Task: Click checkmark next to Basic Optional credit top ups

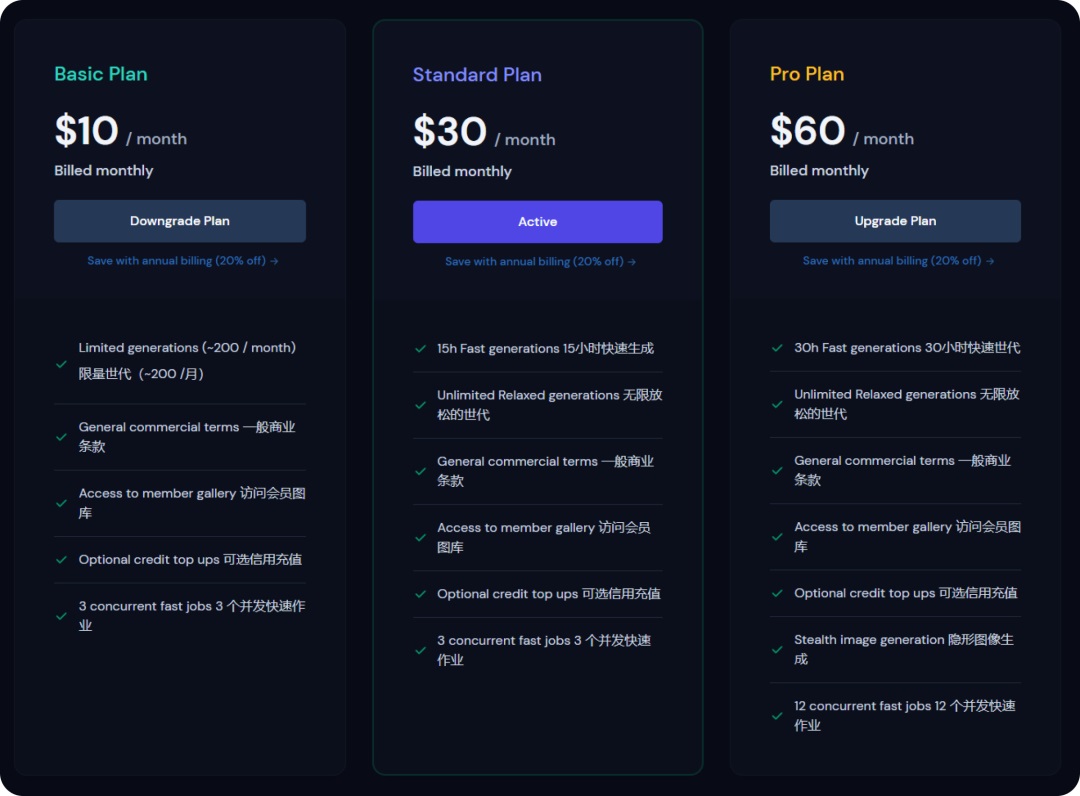Action: 61,560
